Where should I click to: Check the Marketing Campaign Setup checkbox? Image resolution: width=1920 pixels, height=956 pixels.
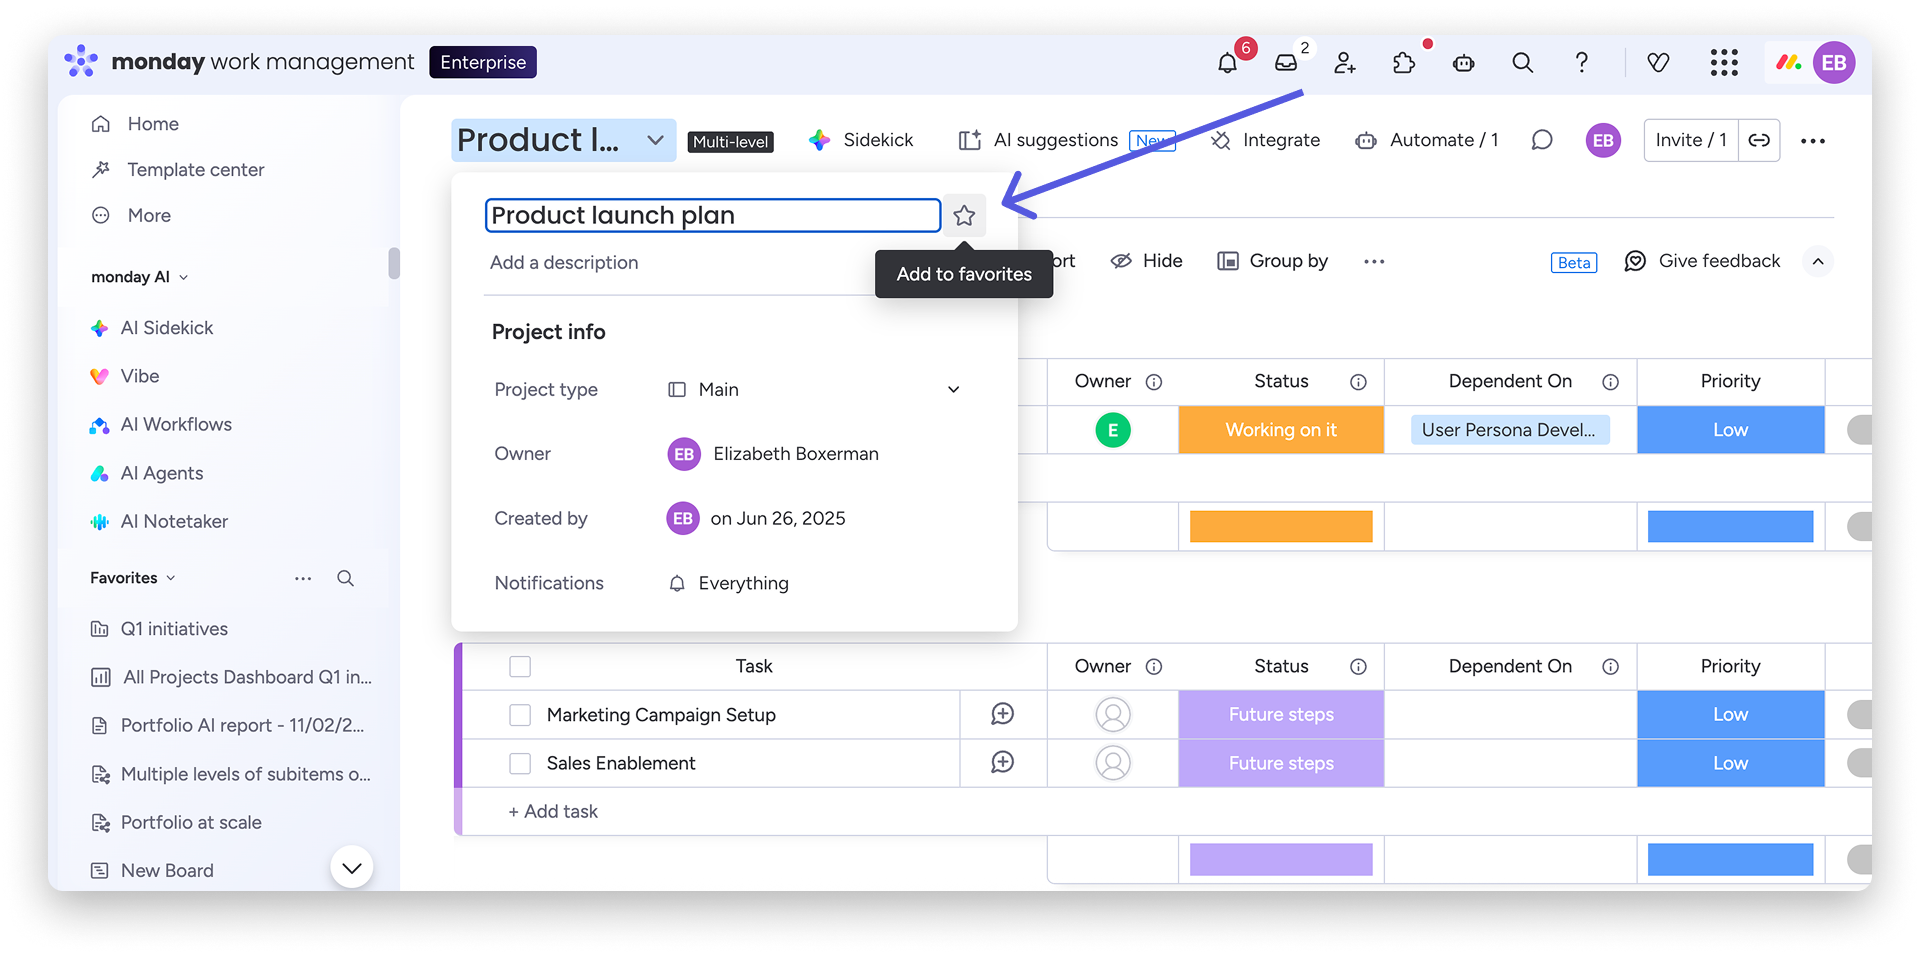tap(520, 715)
